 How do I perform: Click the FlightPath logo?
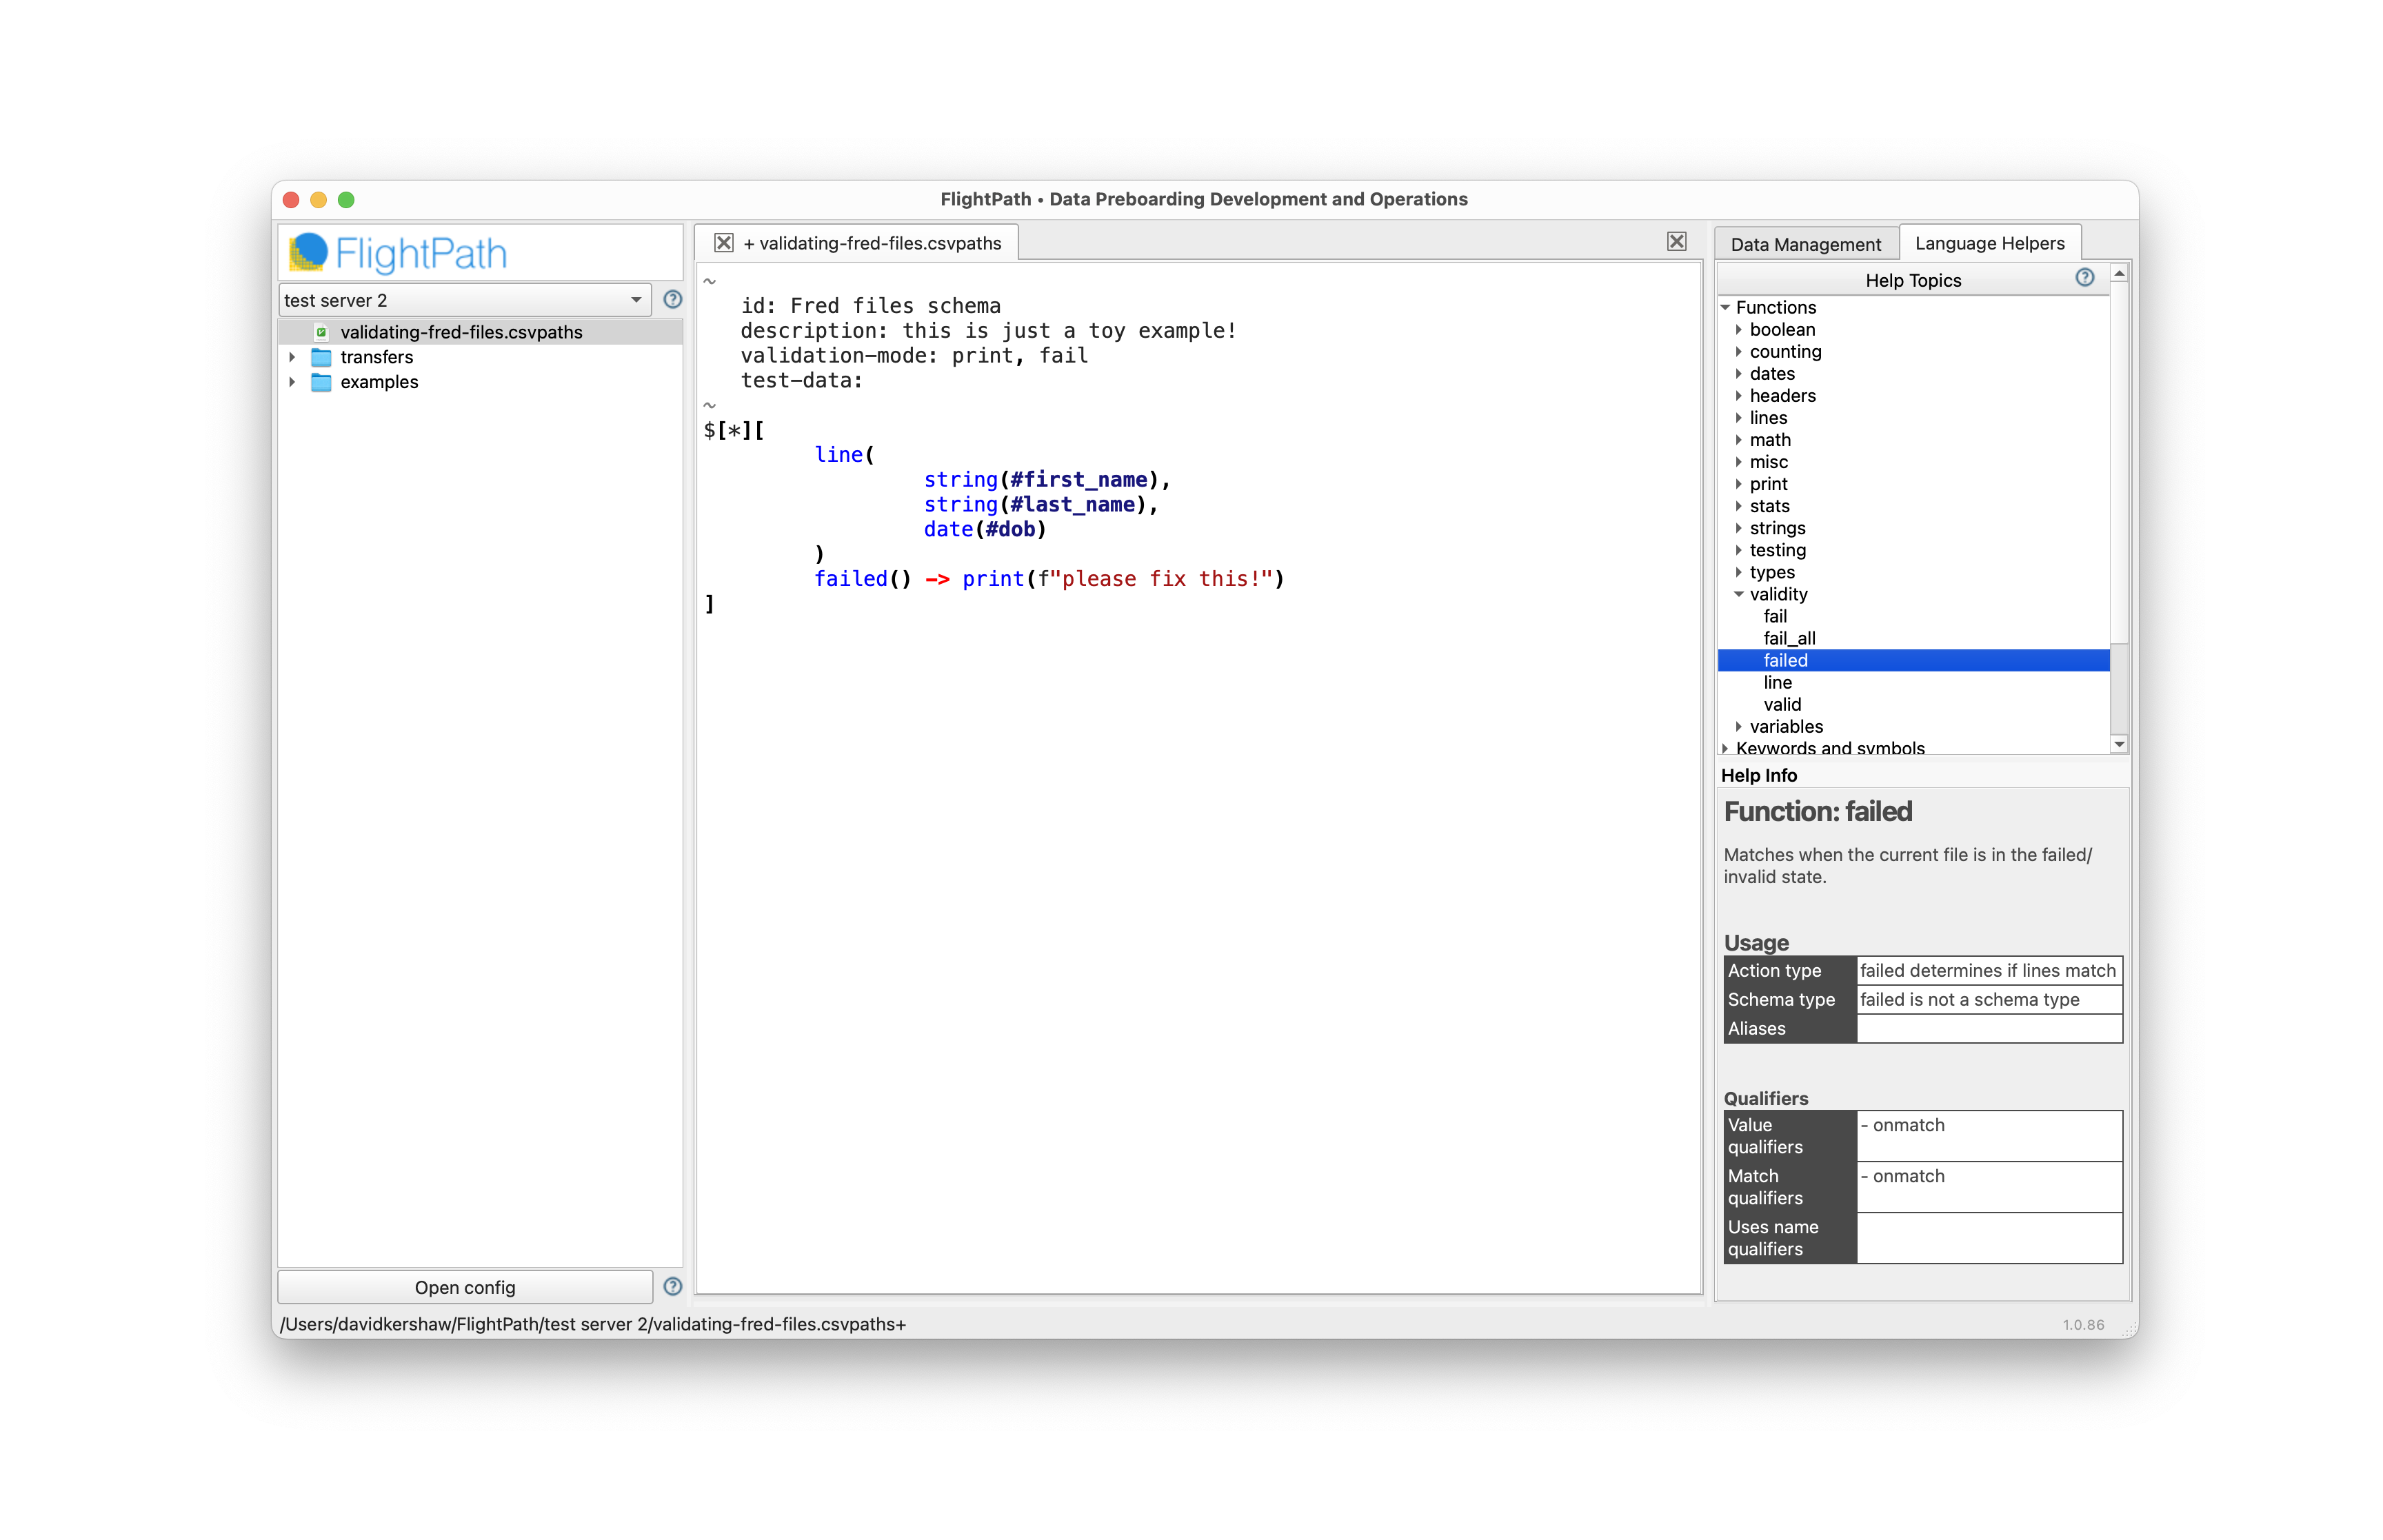click(398, 253)
